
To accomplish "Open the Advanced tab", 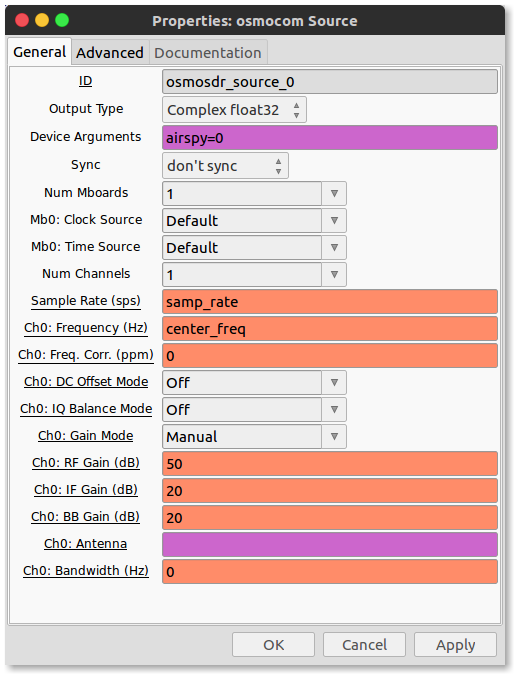I will pyautogui.click(x=110, y=53).
